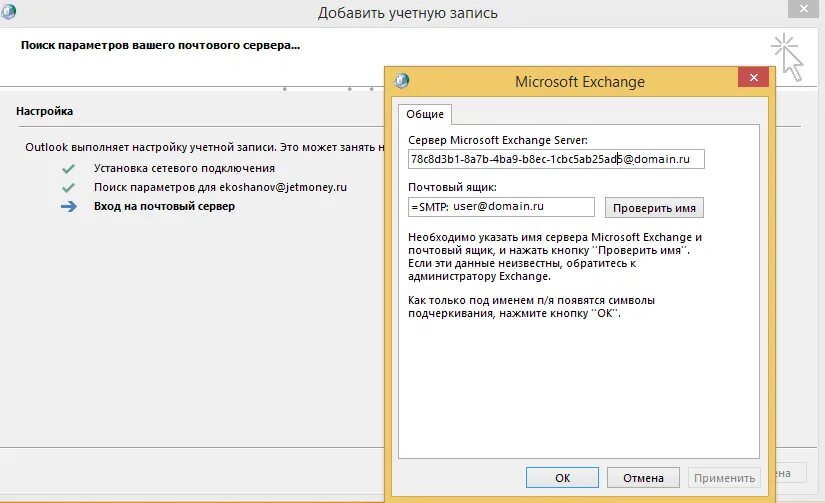Screen dimensions: 825x503
Task: Click text Установка сетевого подключения
Action: 184,168
